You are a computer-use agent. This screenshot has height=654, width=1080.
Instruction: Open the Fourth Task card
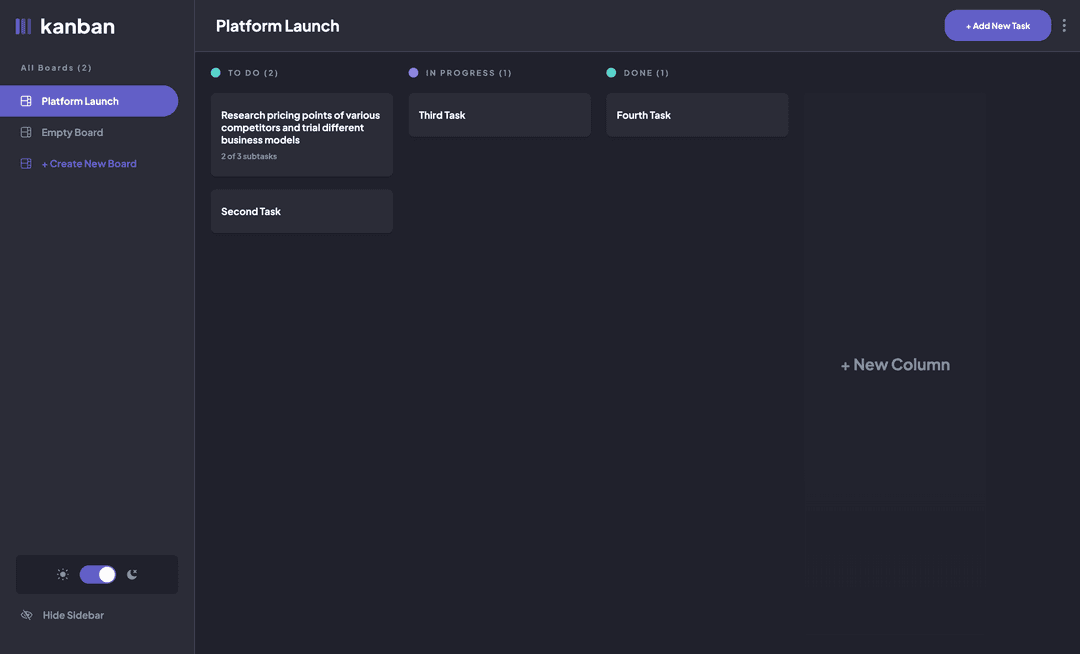click(697, 115)
